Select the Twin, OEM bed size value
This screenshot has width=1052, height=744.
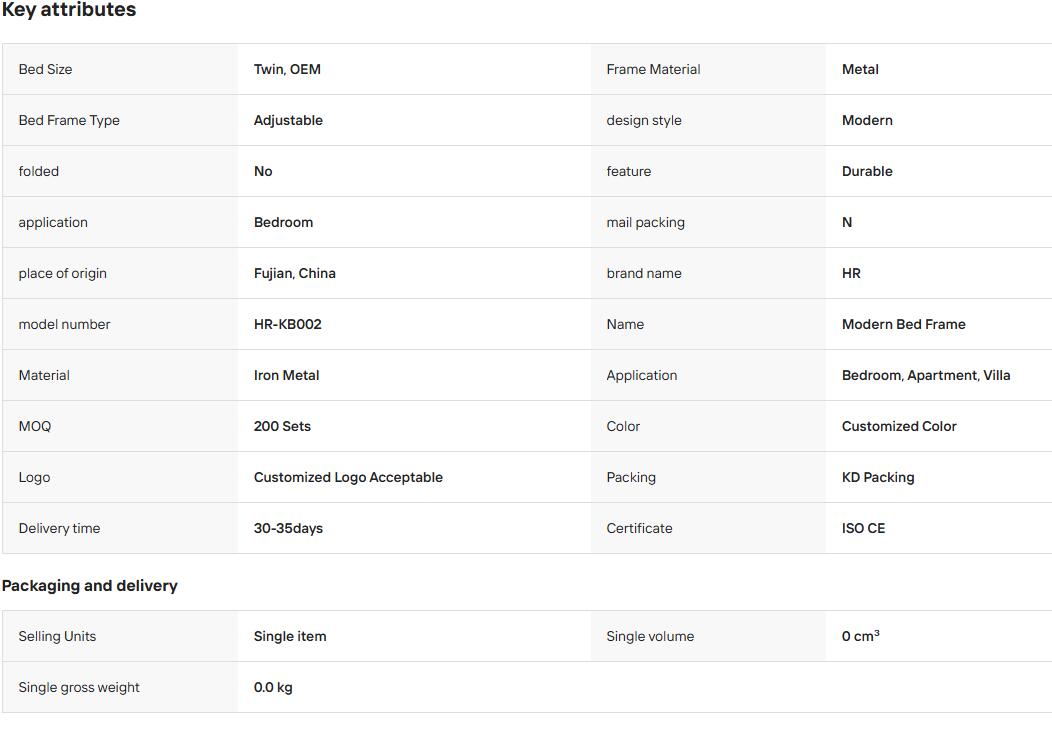point(287,69)
